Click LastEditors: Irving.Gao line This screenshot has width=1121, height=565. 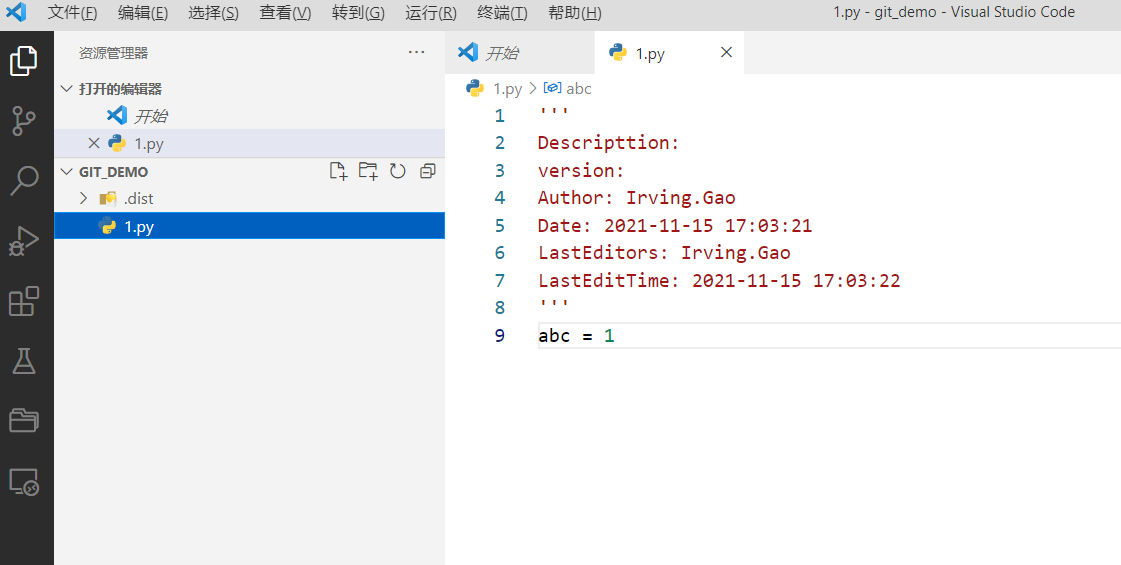pyautogui.click(x=664, y=252)
